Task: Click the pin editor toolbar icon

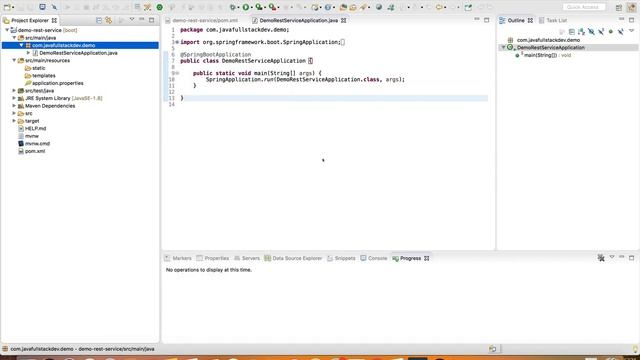Action: (468, 7)
